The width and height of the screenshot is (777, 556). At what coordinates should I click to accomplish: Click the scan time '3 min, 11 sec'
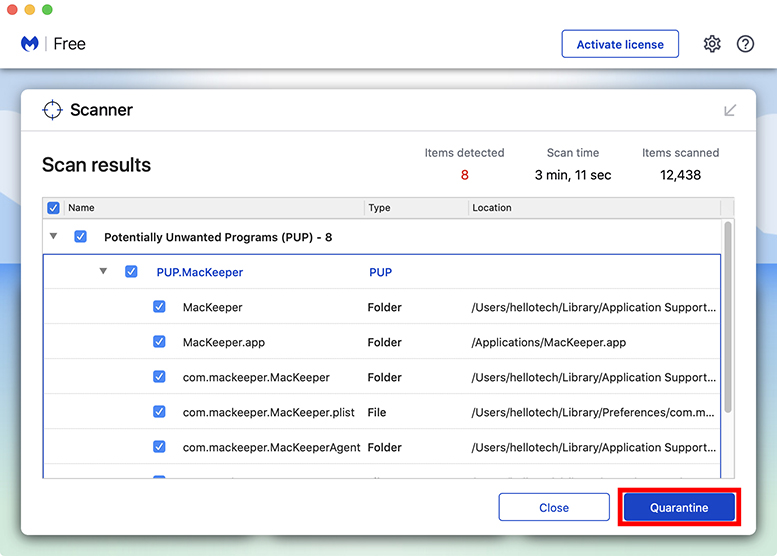click(573, 175)
